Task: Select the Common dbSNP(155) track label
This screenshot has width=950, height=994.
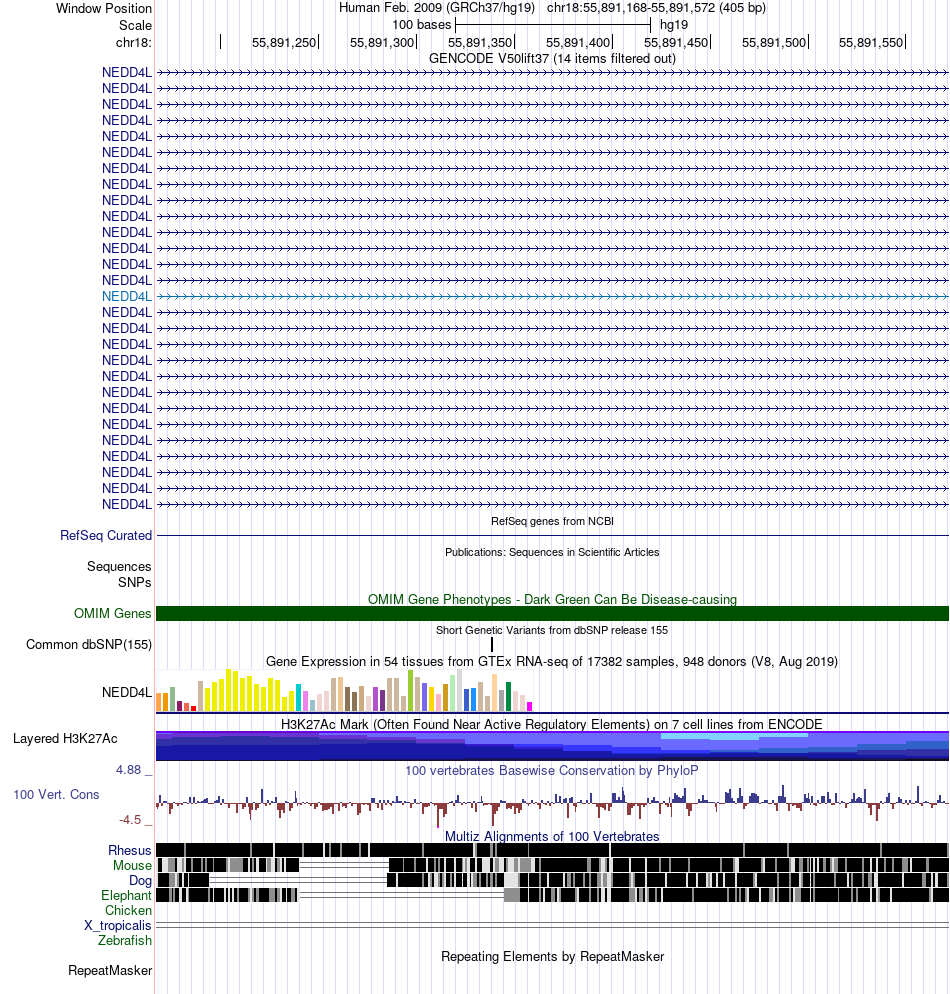Action: point(89,644)
